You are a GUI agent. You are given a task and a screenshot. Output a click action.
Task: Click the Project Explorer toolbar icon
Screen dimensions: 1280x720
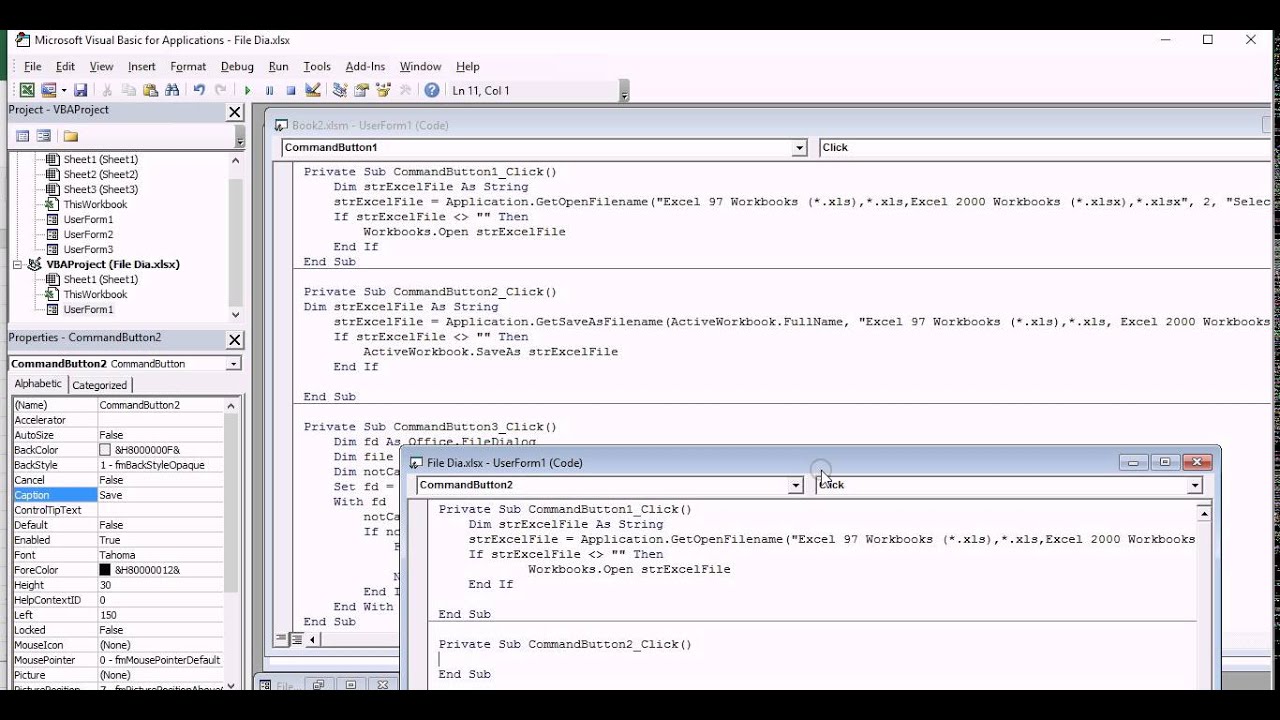[340, 90]
